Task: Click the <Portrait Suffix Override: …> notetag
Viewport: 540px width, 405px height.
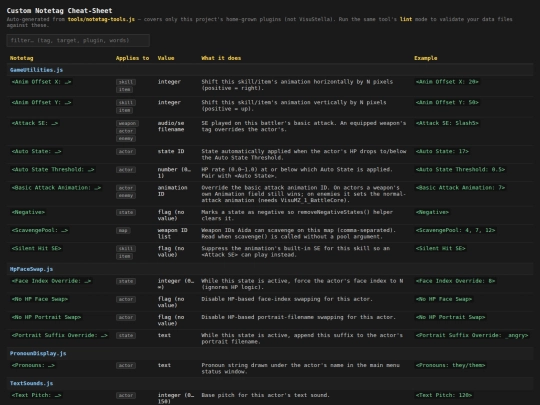Action: click(60, 335)
